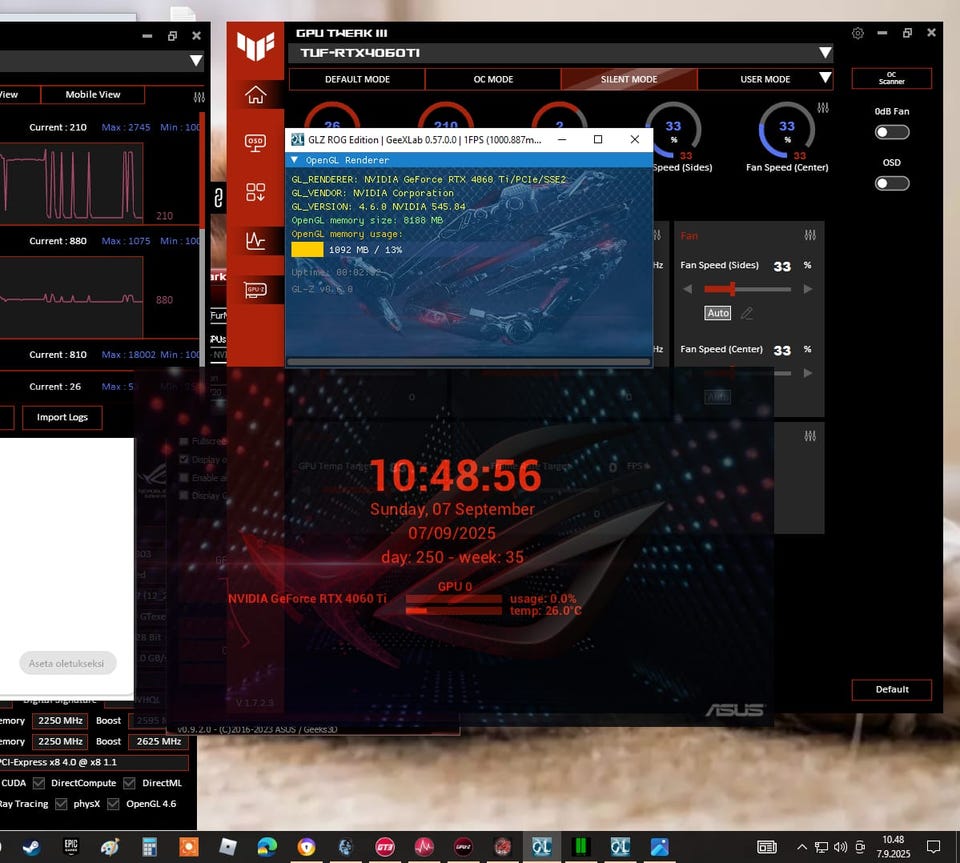This screenshot has width=960, height=863.
Task: Expand the User Mode profile dropdown arrow
Action: coord(824,79)
